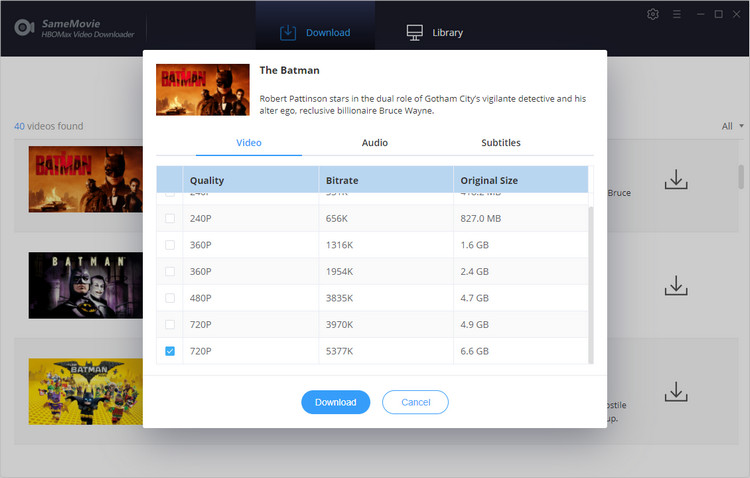Click the download tray icon in Download tab
Viewport: 750px width, 478px height.
click(x=288, y=33)
